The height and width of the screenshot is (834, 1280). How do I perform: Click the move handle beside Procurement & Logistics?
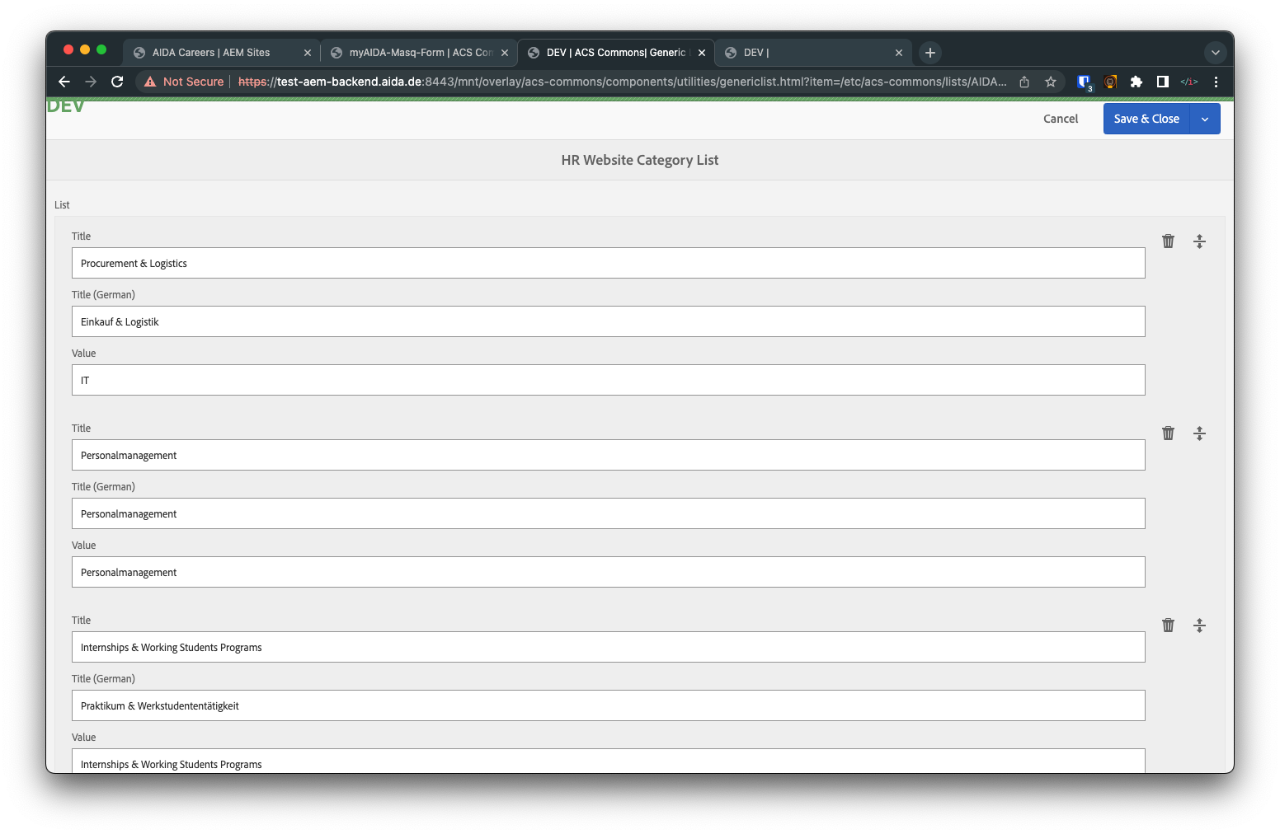point(1199,241)
